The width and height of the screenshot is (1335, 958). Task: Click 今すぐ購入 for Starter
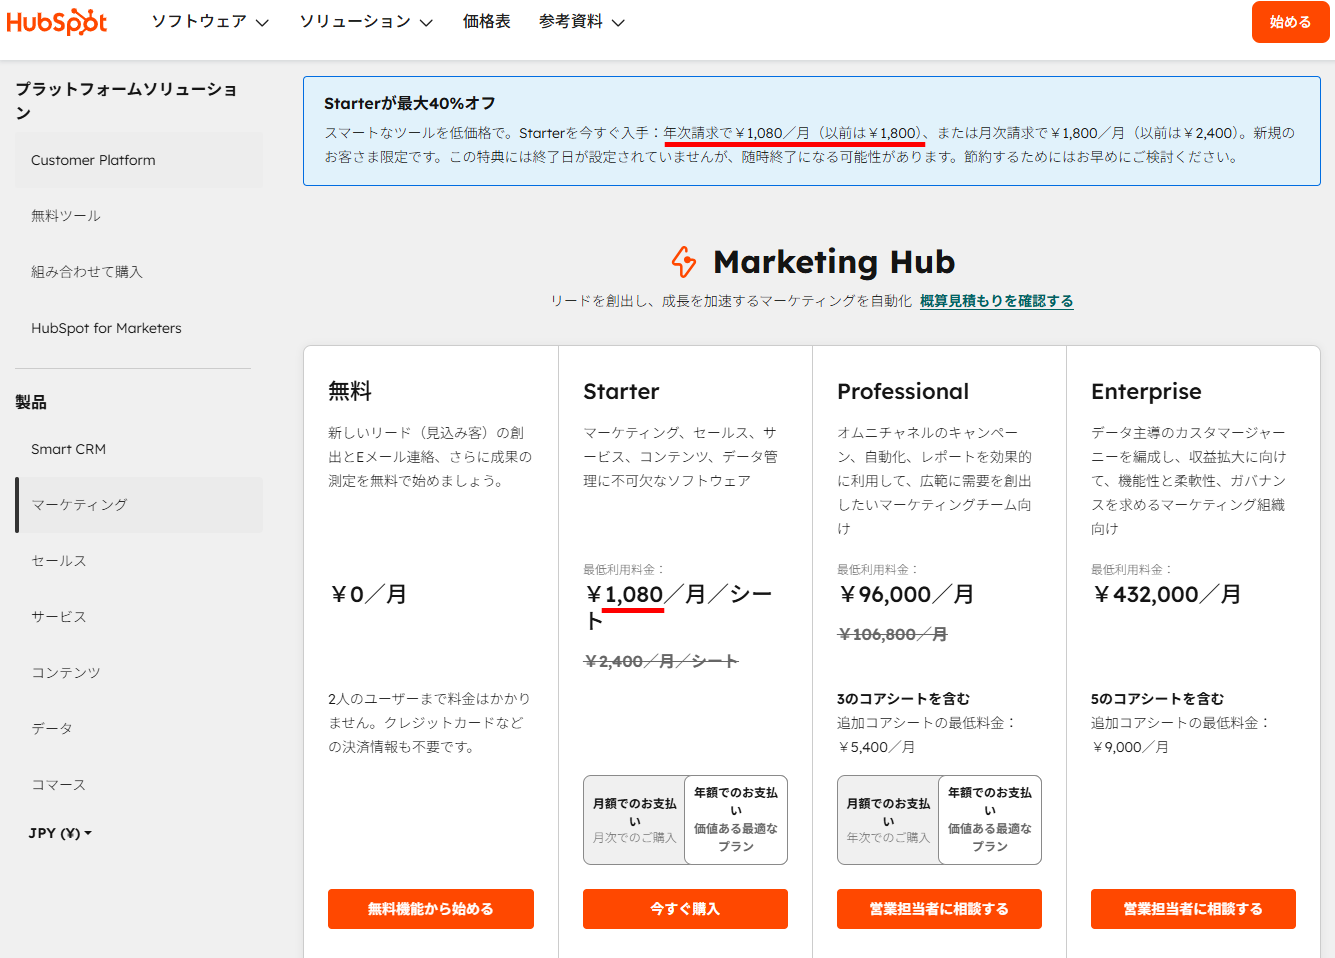tap(685, 909)
